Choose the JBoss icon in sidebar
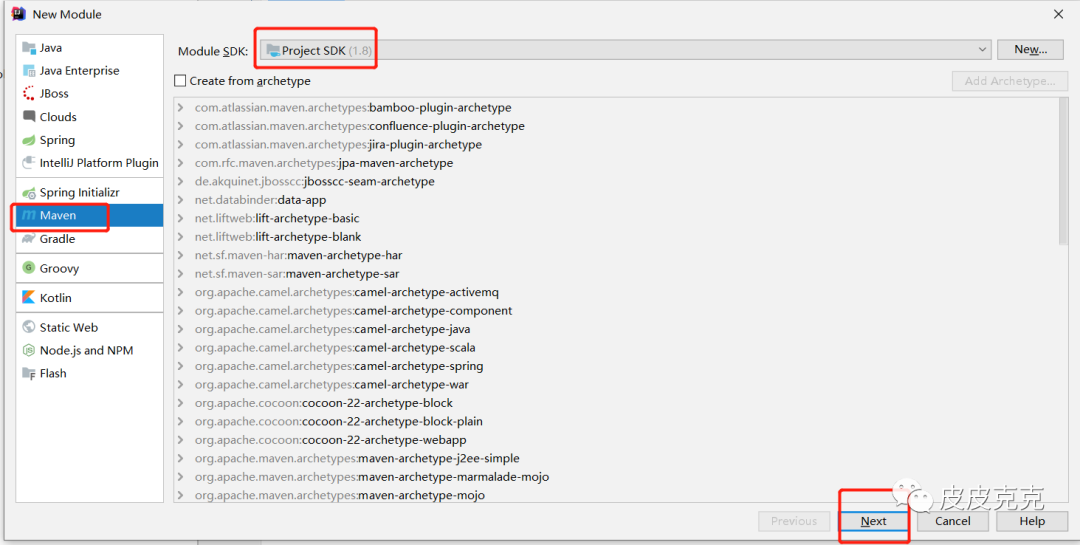Viewport: 1080px width, 545px height. pyautogui.click(x=29, y=94)
